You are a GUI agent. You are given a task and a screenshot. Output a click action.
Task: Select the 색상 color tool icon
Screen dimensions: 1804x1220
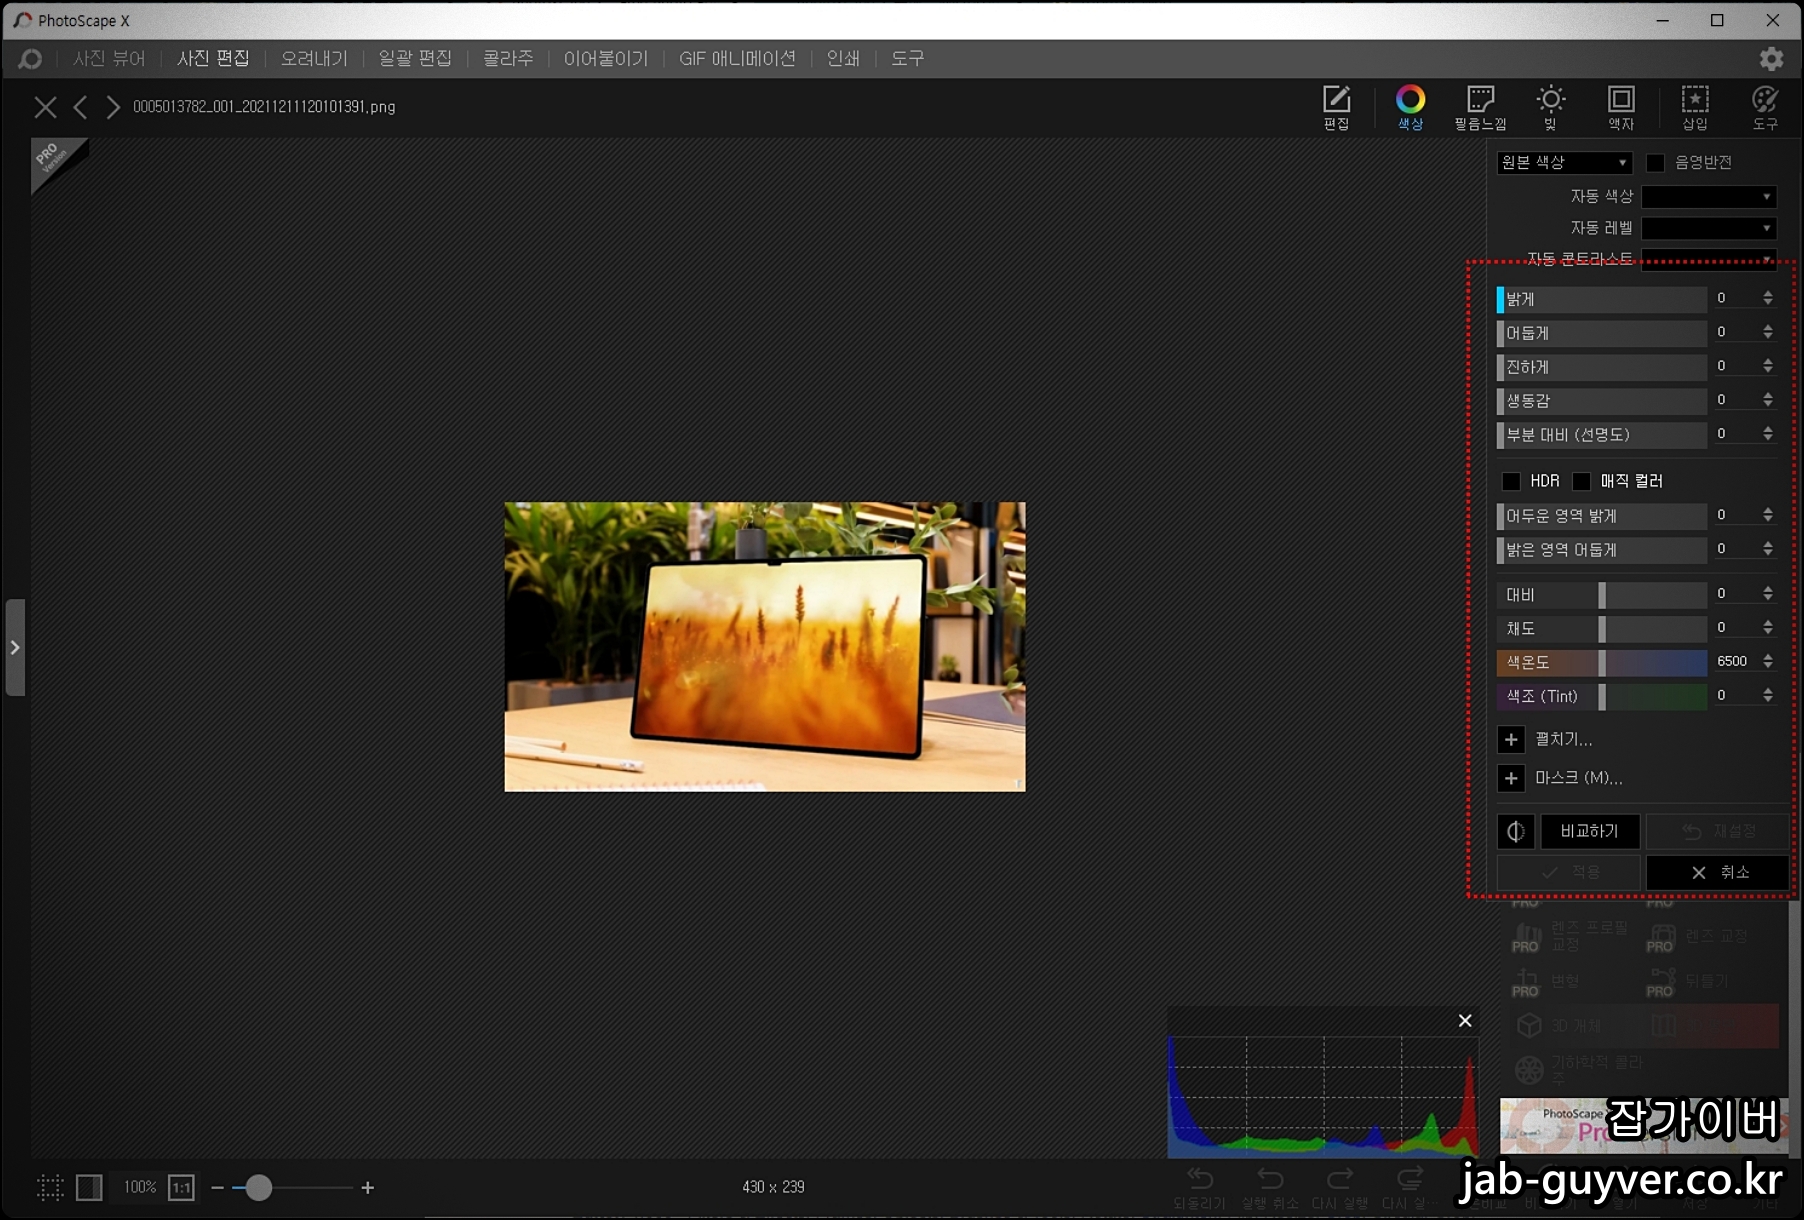1410,107
